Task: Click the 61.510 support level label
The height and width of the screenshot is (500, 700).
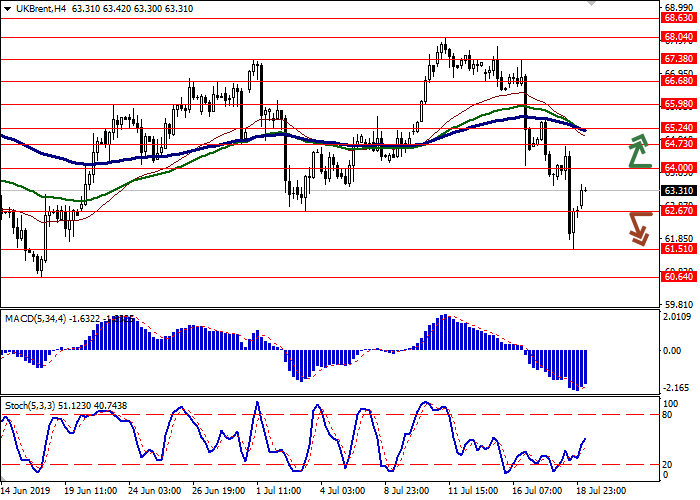Action: coord(678,249)
